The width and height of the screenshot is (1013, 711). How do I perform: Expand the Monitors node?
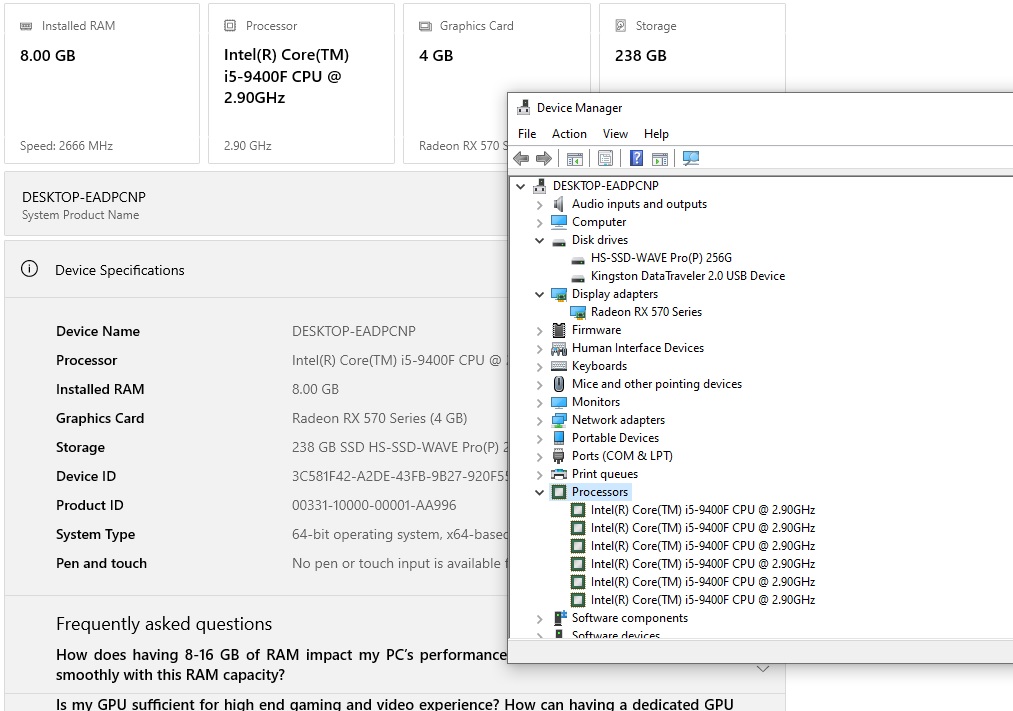click(x=539, y=403)
